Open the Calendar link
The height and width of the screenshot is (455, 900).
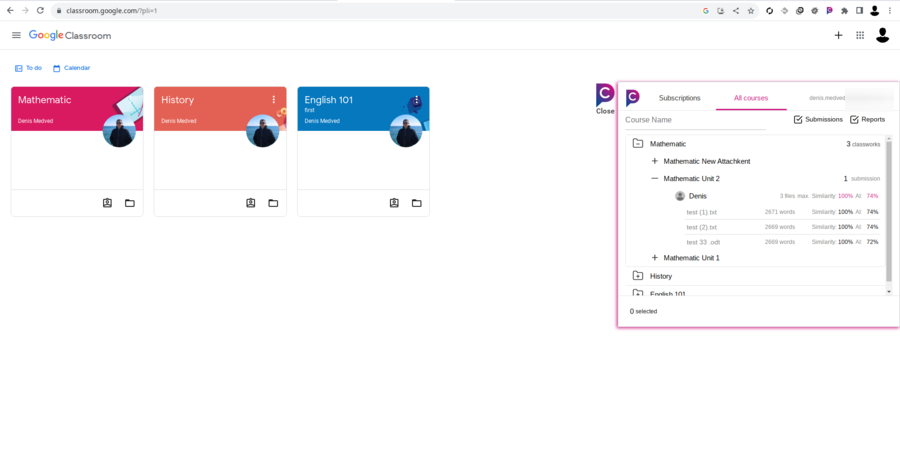click(x=71, y=68)
